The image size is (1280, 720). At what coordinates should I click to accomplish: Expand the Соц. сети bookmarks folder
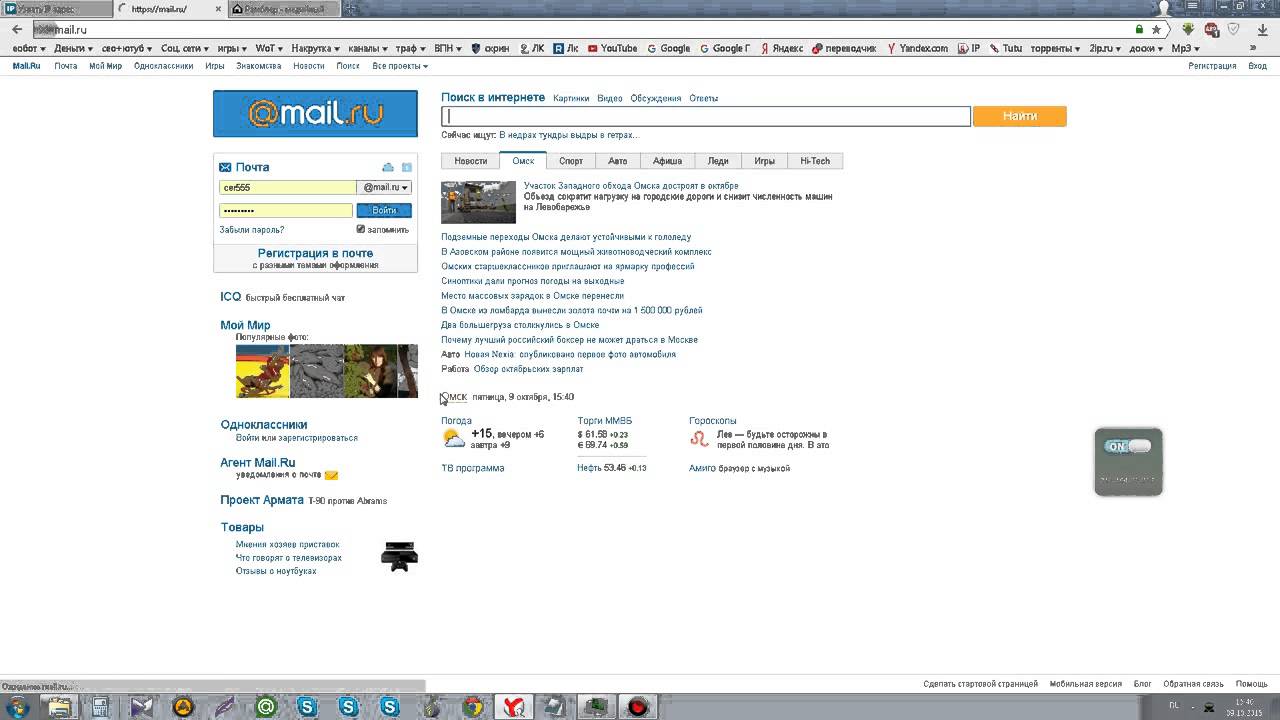pos(184,48)
